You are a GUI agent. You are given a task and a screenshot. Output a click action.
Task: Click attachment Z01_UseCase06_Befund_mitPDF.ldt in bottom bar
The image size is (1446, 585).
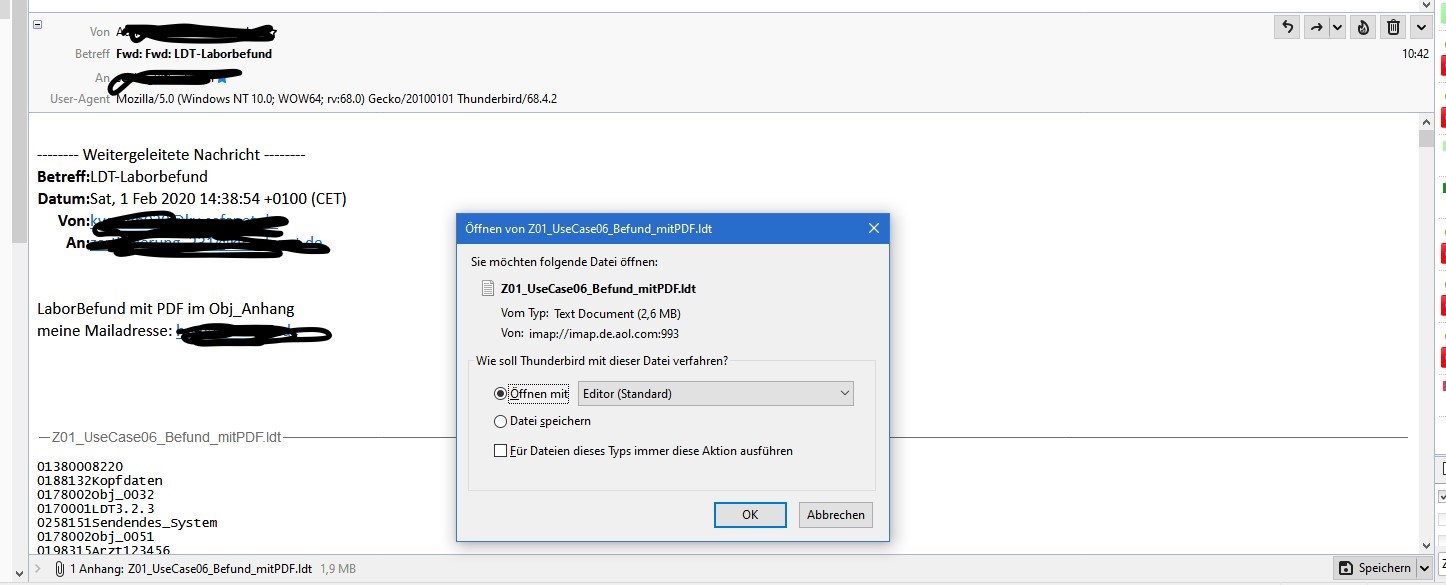tap(220, 569)
